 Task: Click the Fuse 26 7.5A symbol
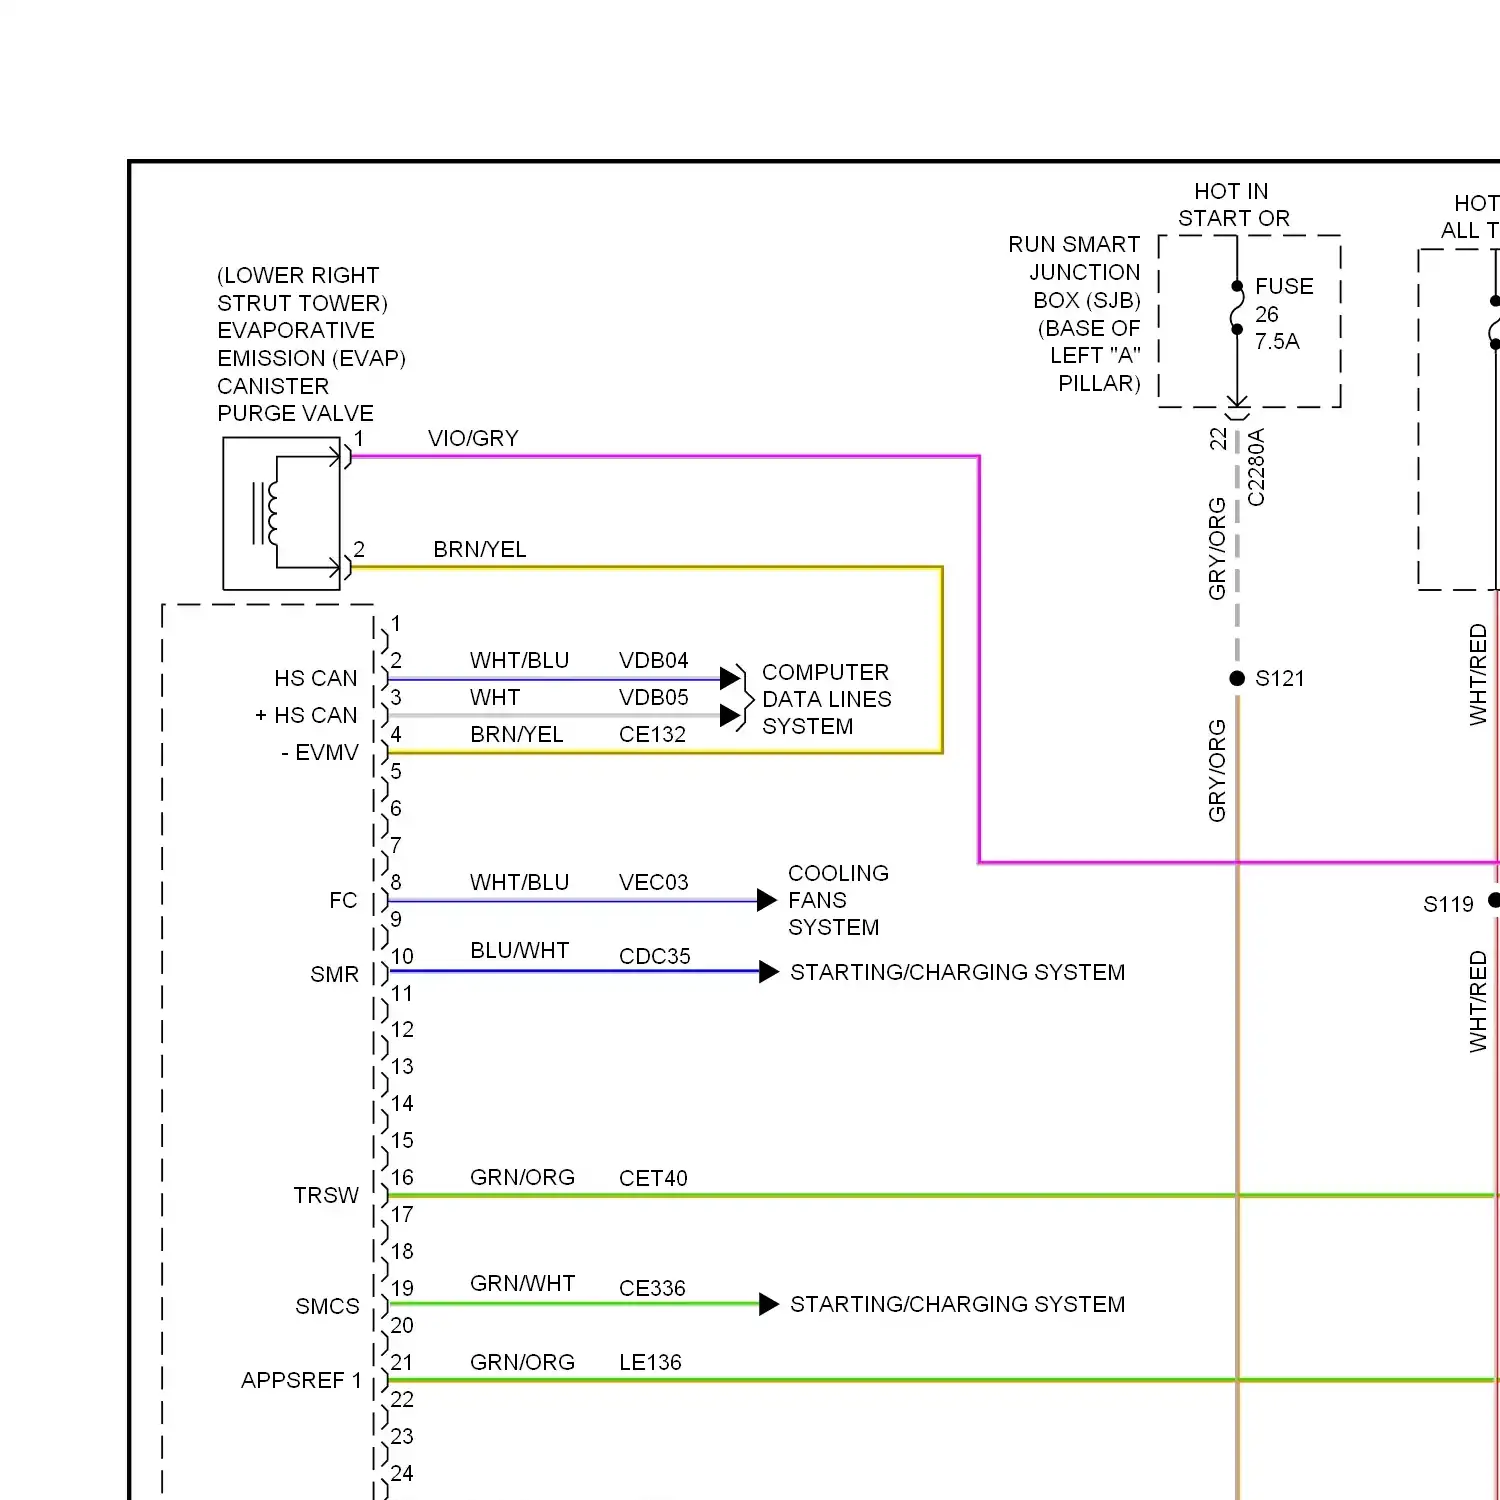click(x=1237, y=308)
